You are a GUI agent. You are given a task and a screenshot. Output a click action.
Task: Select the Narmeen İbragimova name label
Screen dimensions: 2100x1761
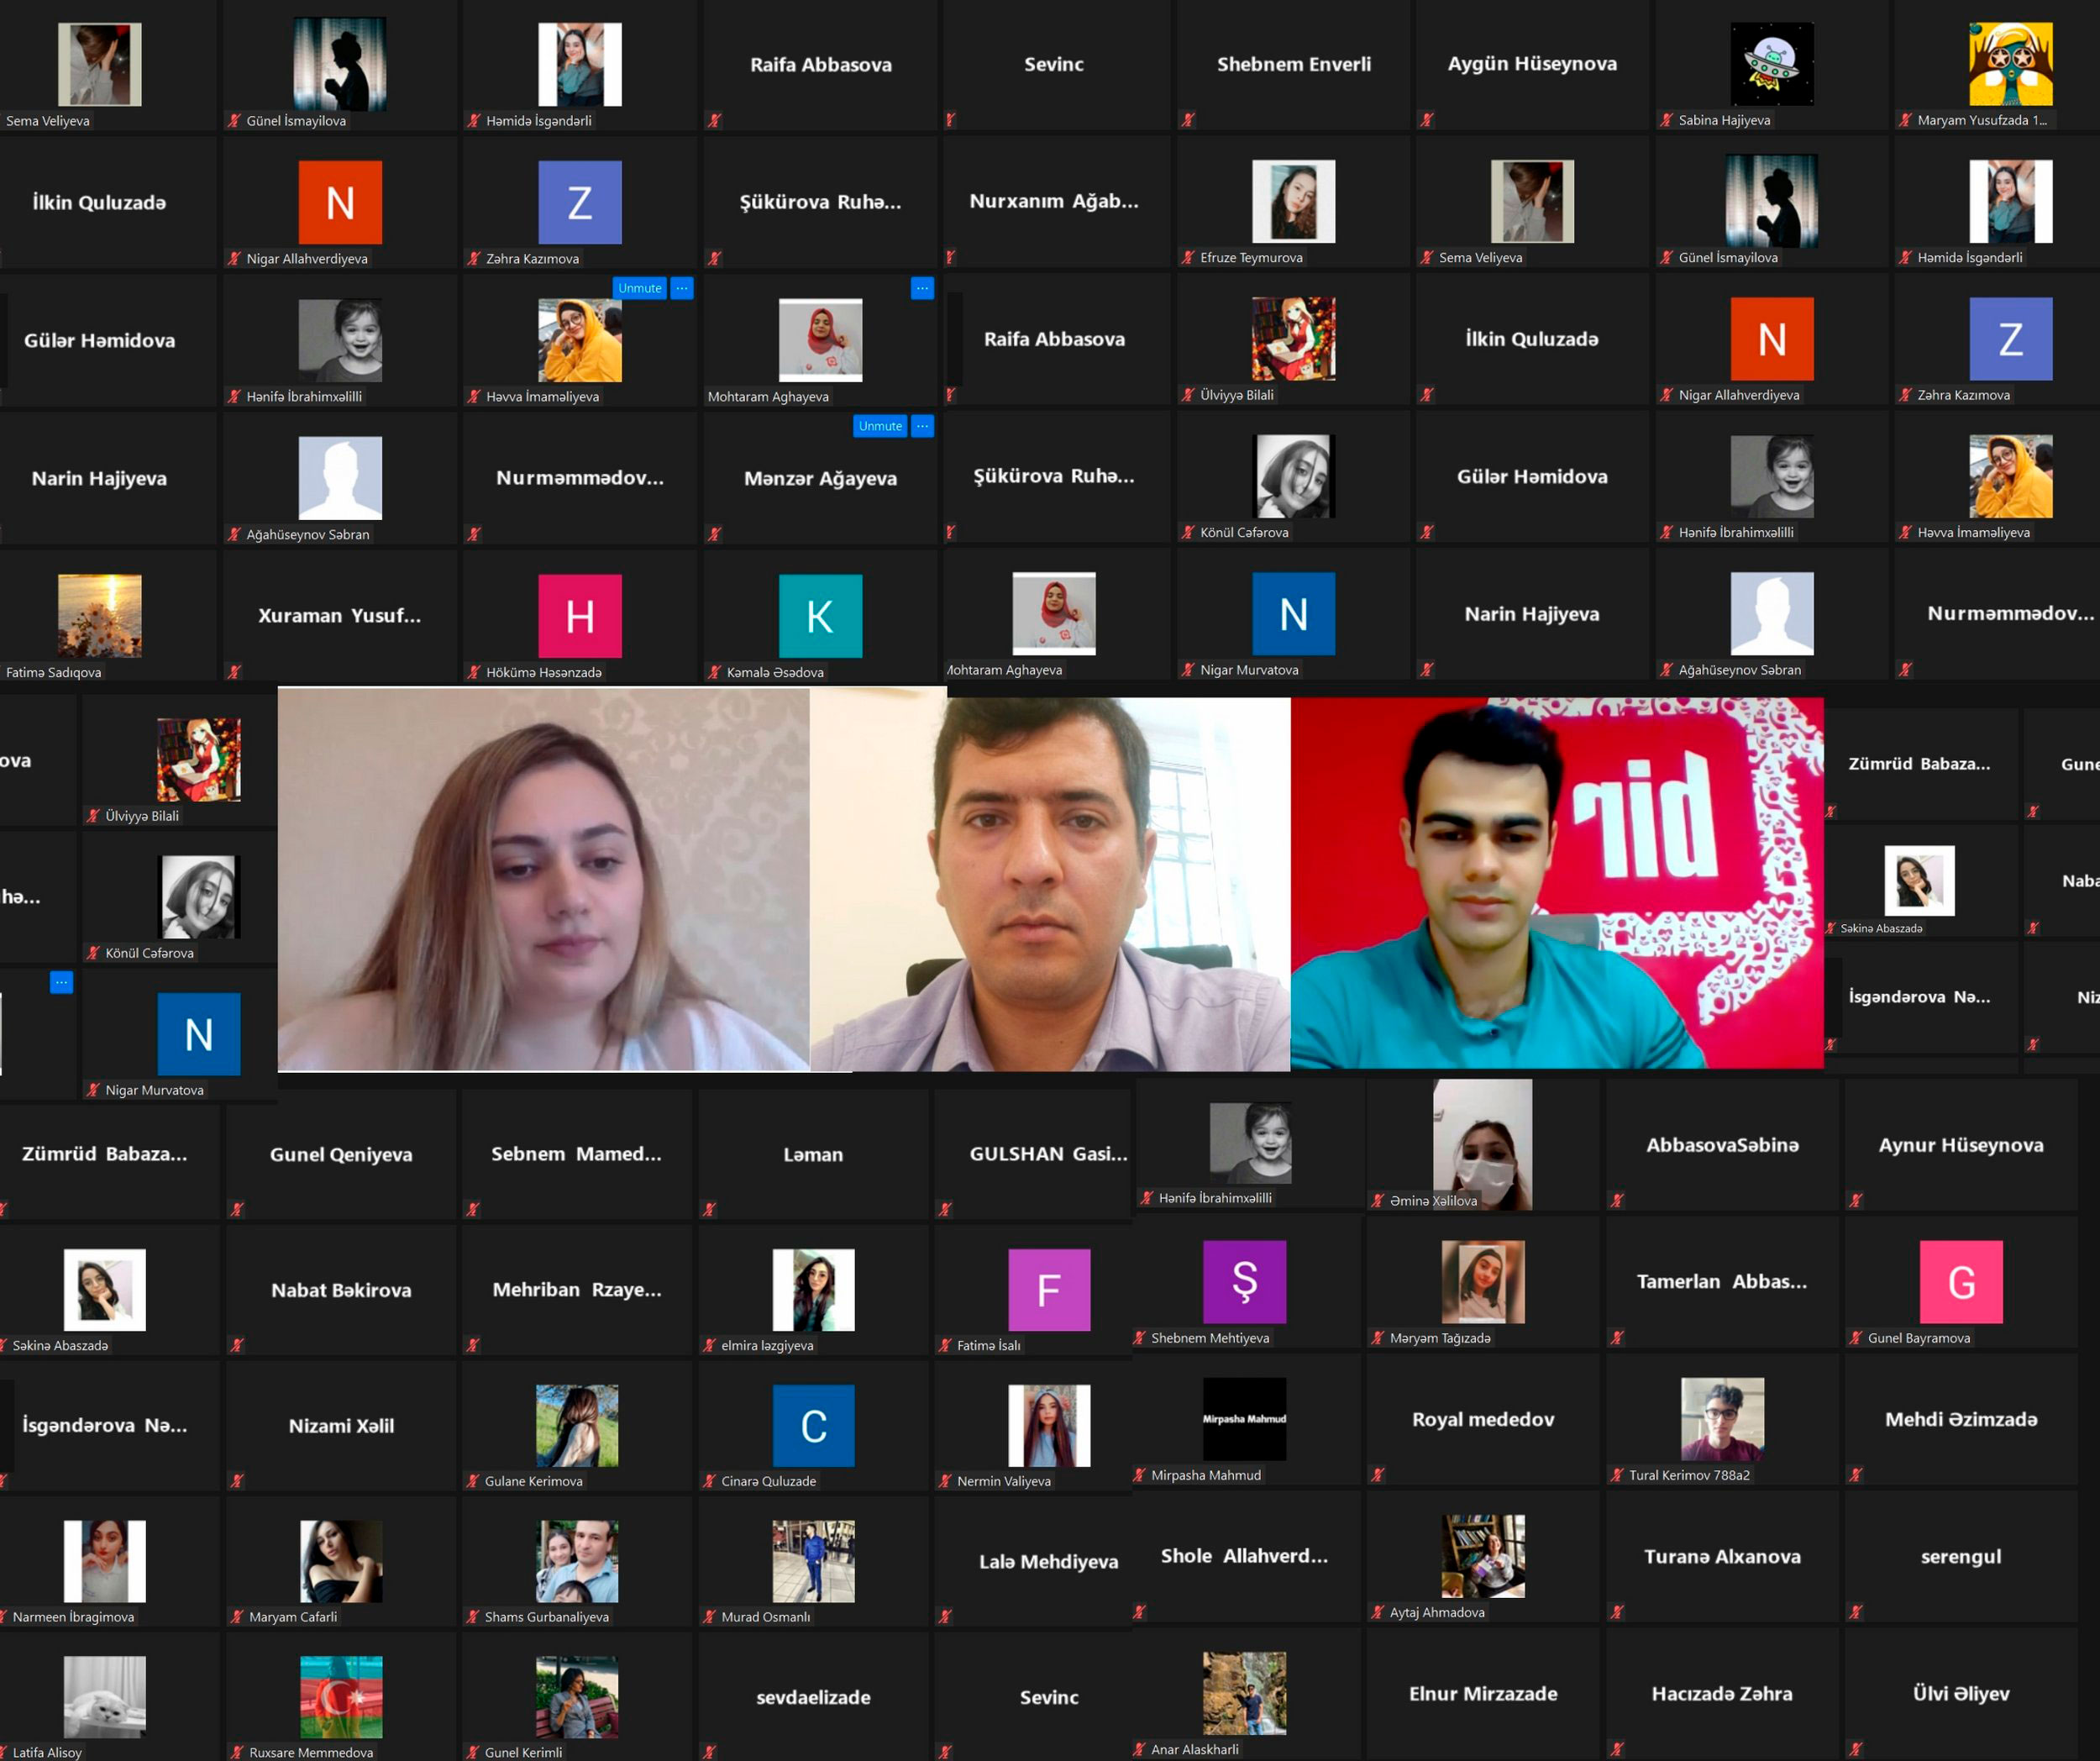click(73, 1617)
